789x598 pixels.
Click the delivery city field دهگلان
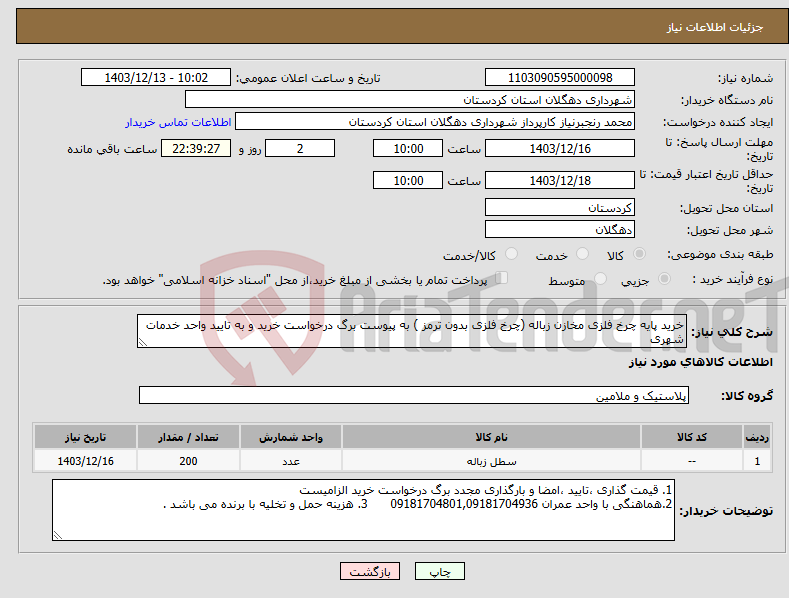point(560,230)
